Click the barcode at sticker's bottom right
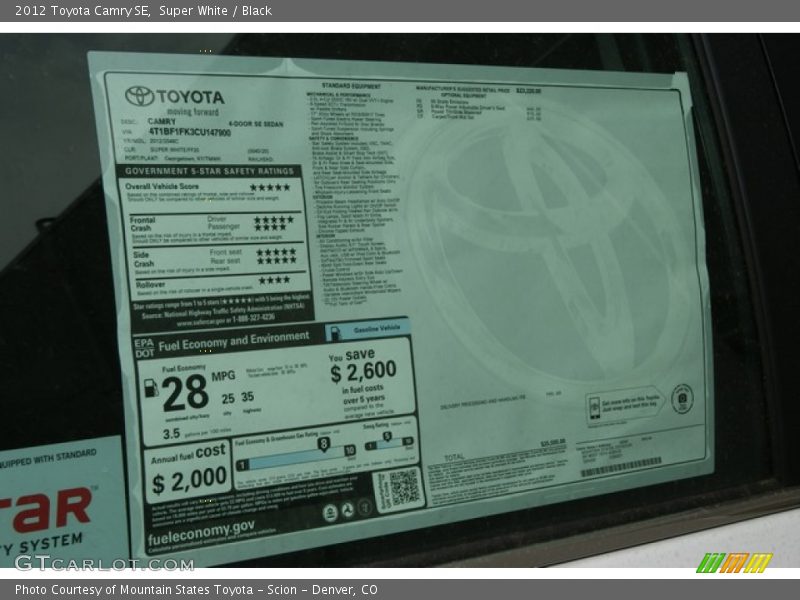 point(621,467)
